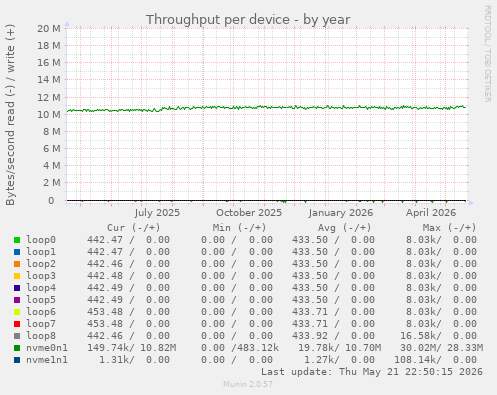Select the loop5 legend label
Image resolution: width=497 pixels, height=395 pixels.
pos(41,300)
